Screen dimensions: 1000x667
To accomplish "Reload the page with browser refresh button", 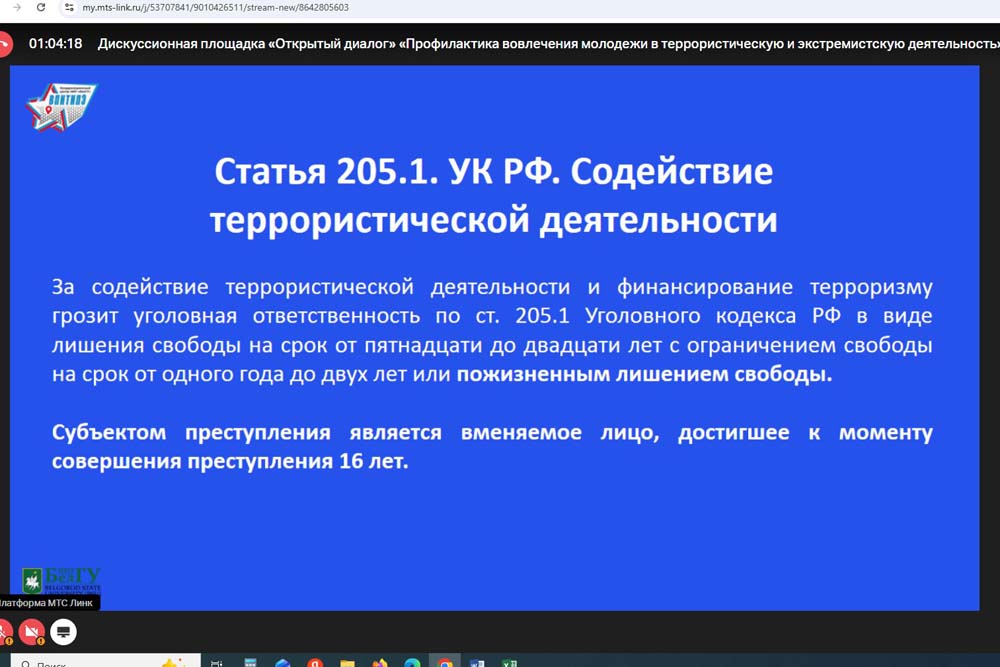I will [41, 7].
